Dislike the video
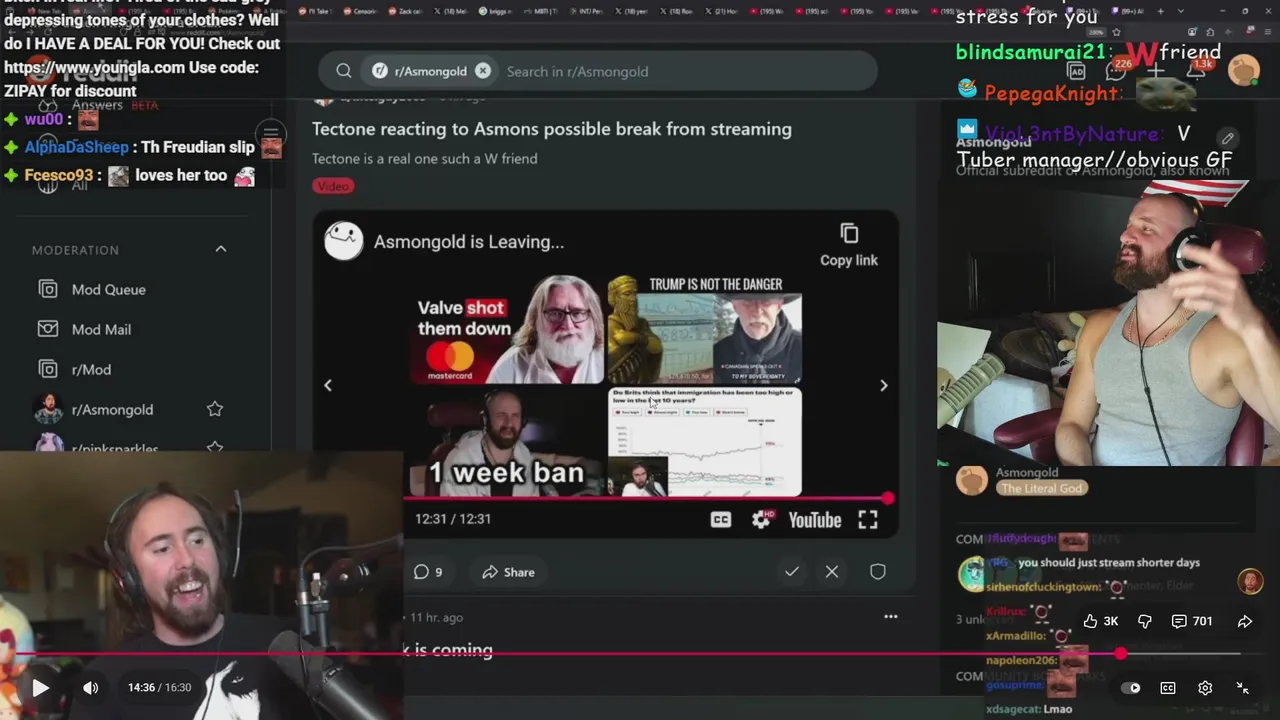Screen dimensions: 1280x720 tap(1145, 621)
